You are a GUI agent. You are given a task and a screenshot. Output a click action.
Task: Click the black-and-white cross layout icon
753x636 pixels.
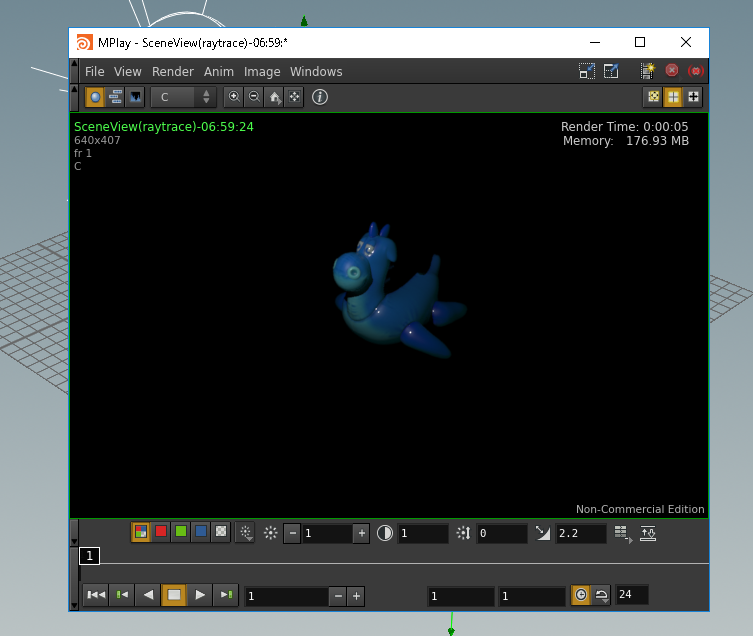click(693, 97)
